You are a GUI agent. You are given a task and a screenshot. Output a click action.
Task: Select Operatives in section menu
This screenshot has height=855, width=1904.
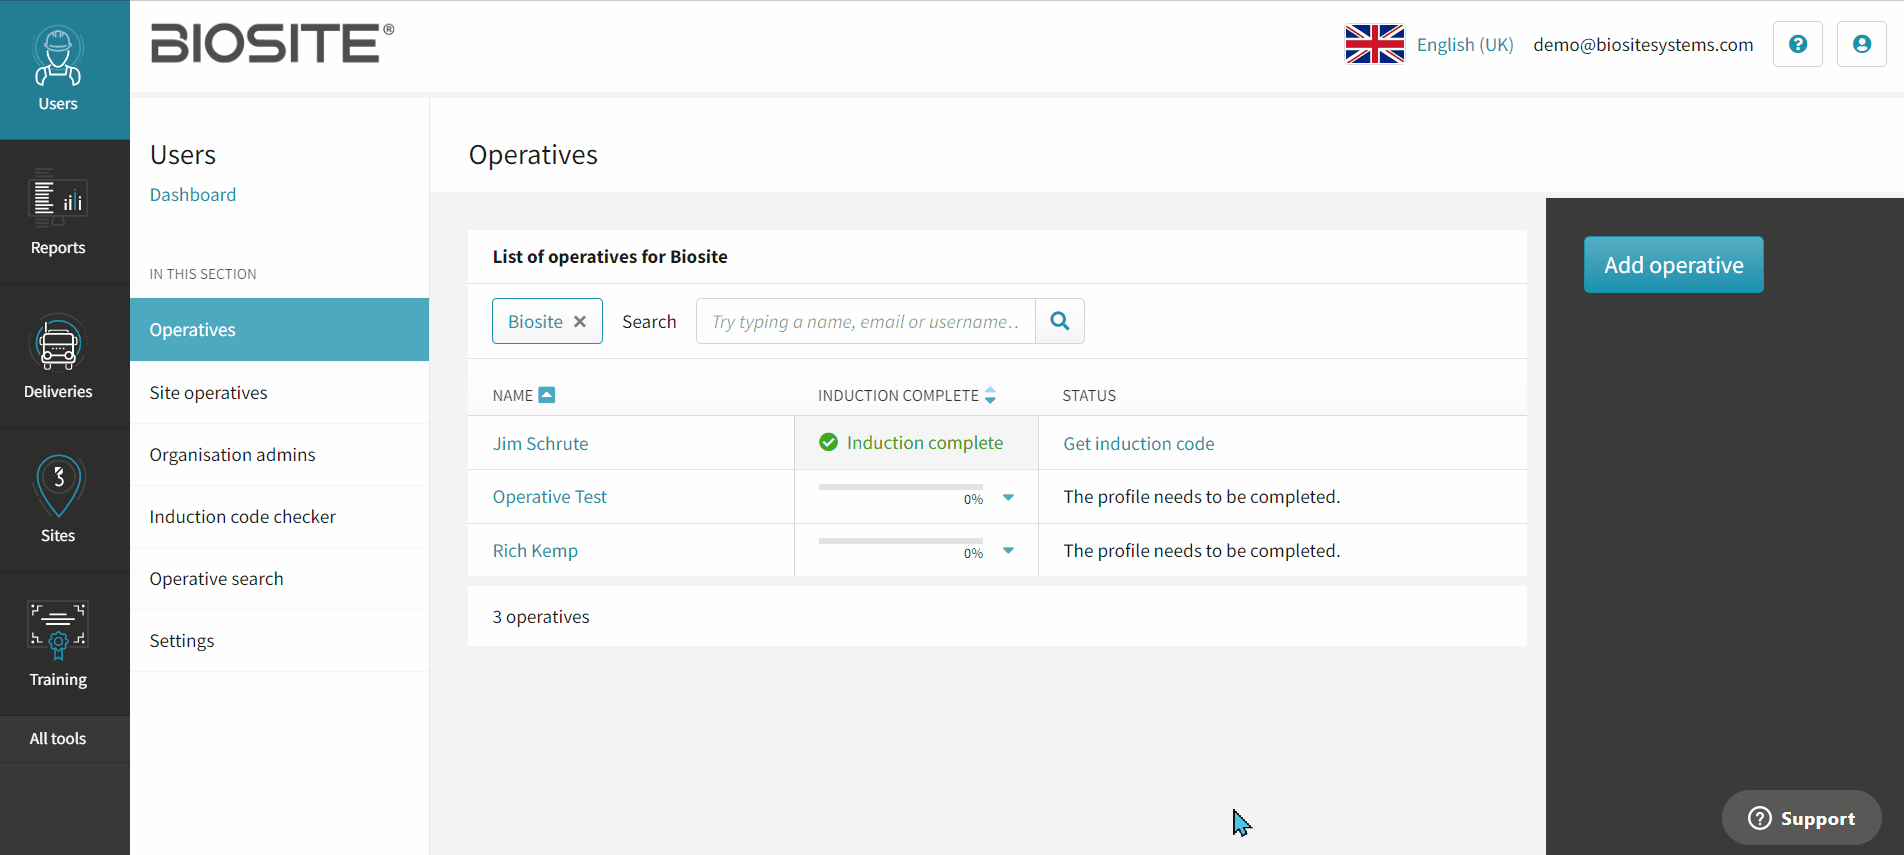click(x=279, y=330)
